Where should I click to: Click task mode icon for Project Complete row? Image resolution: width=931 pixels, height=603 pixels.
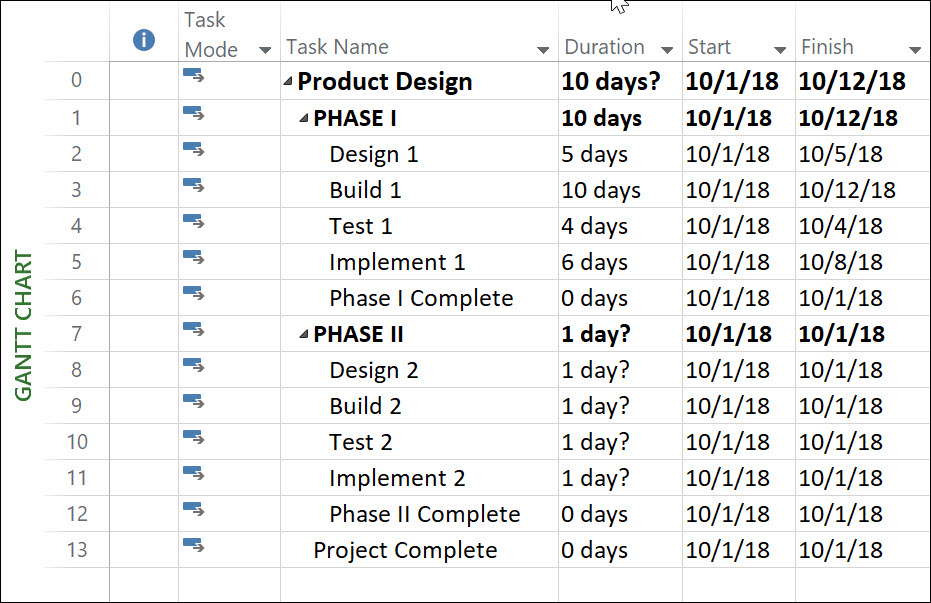point(194,545)
